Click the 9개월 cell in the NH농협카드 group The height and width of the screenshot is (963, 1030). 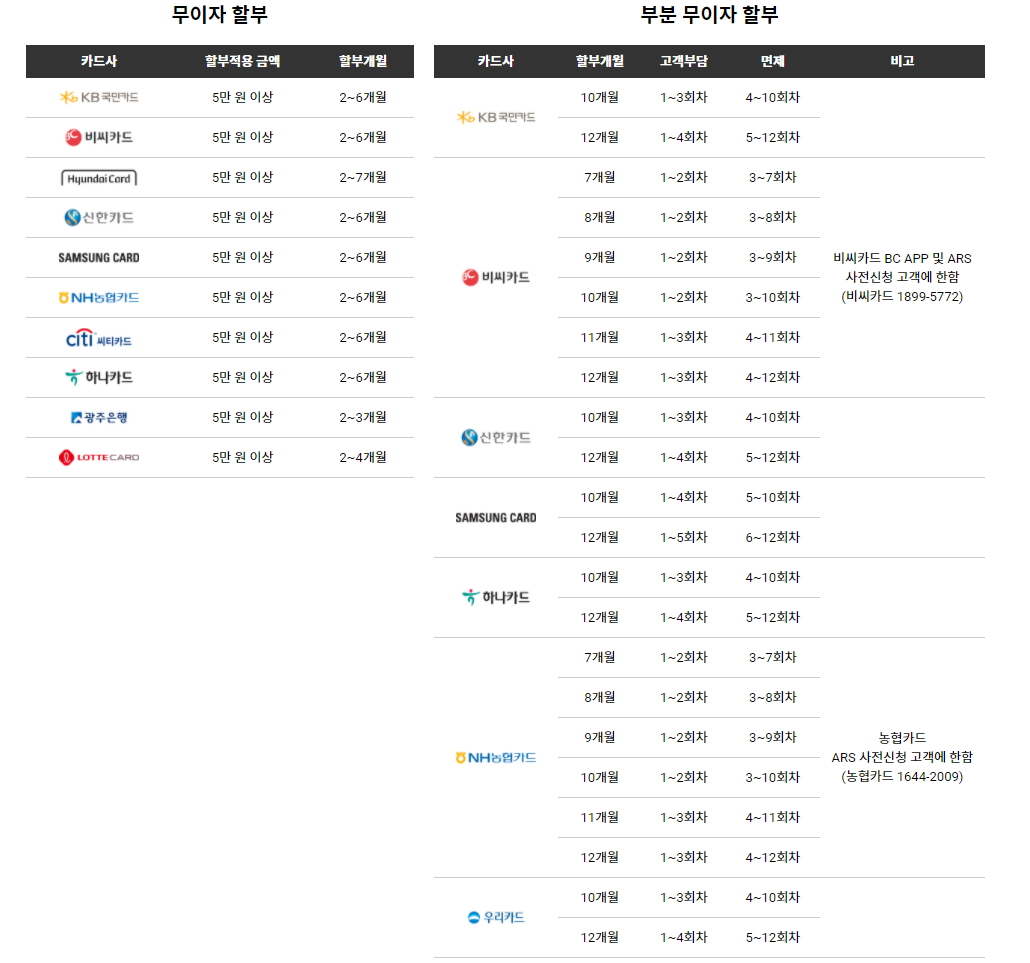[x=600, y=737]
